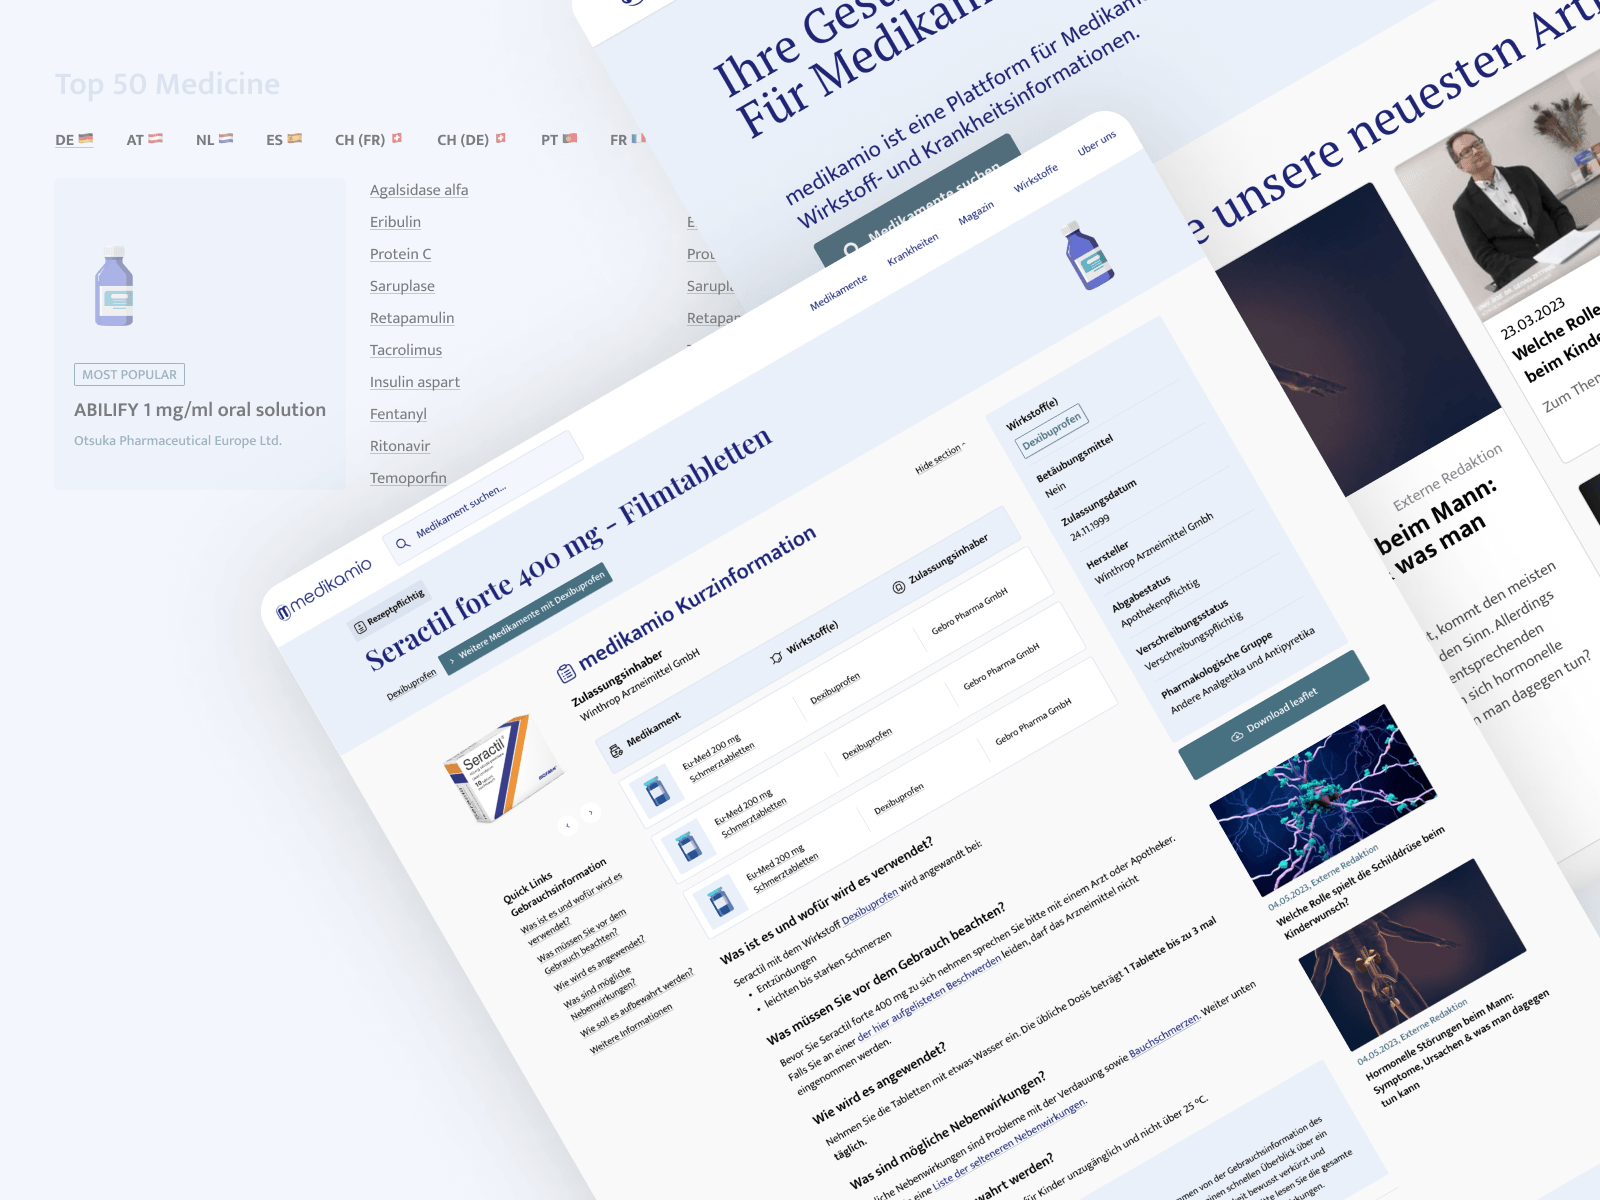Open the Insulin aspart link
Screen dimensions: 1600x1200
click(415, 382)
